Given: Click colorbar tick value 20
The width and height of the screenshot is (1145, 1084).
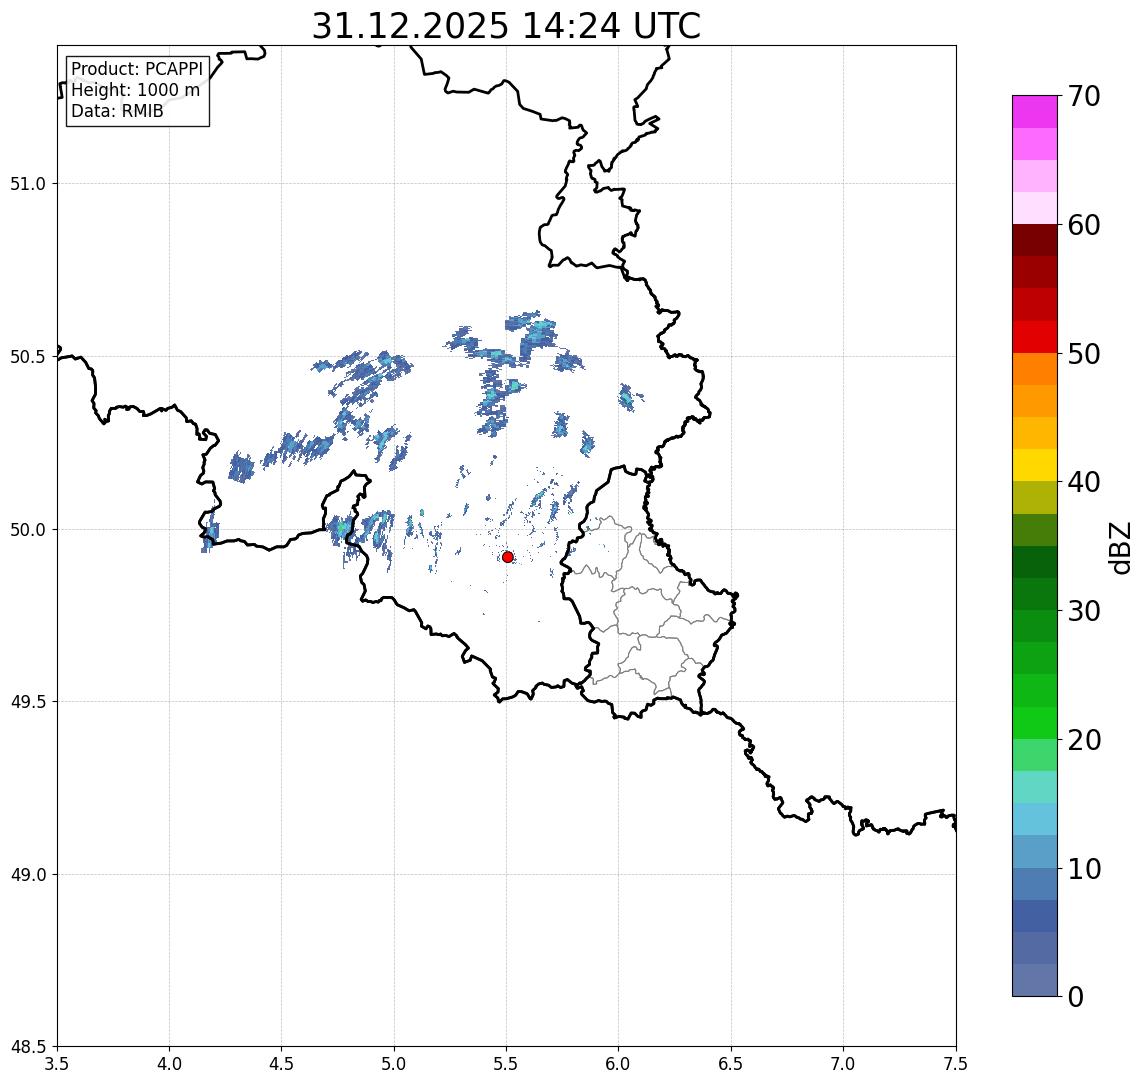Looking at the screenshot, I should 1084,740.
